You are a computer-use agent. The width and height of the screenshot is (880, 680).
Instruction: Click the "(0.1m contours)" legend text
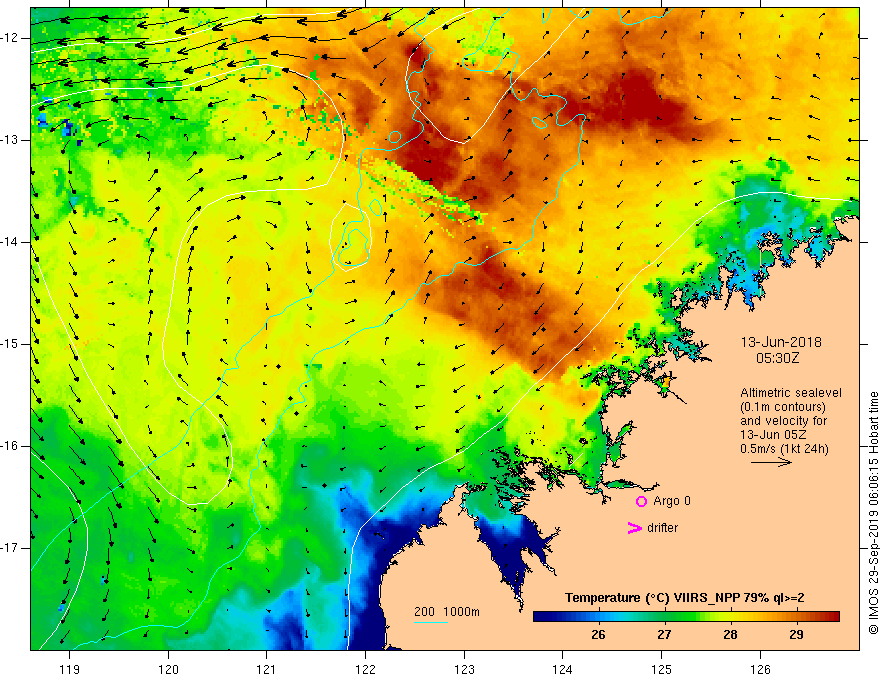click(783, 407)
